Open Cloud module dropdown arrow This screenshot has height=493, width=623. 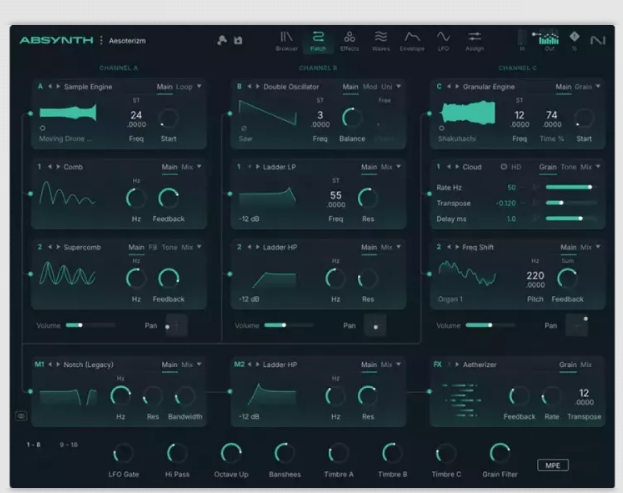[598, 166]
